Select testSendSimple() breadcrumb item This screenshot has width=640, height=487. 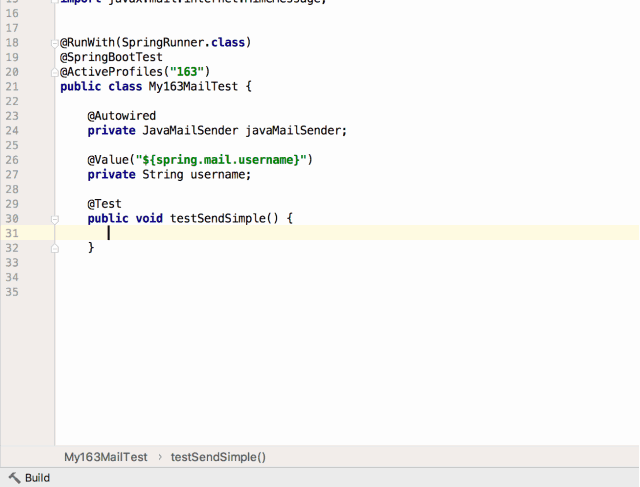[218, 457]
